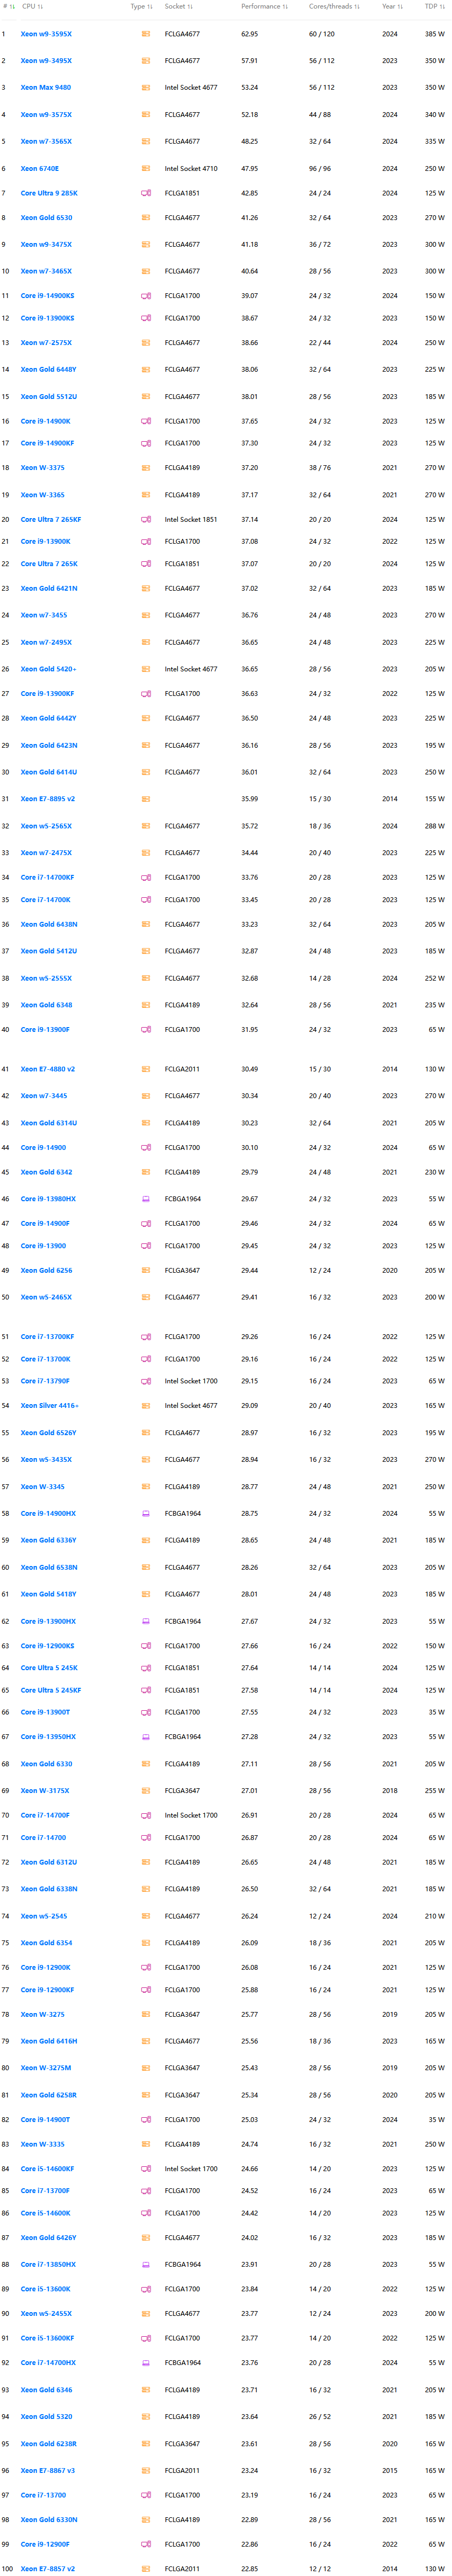Open the Xeon Silver 4416+ link
This screenshot has width=452, height=2576.
pos(50,1406)
